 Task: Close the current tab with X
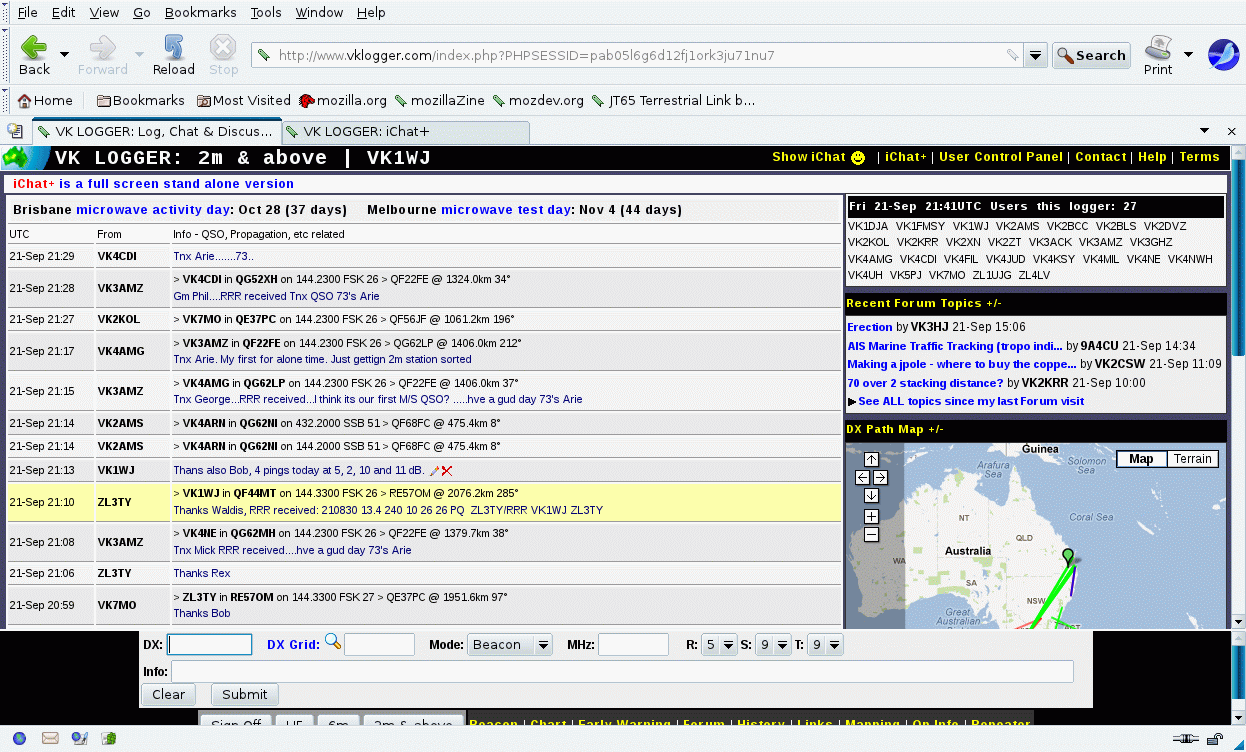tap(1232, 131)
